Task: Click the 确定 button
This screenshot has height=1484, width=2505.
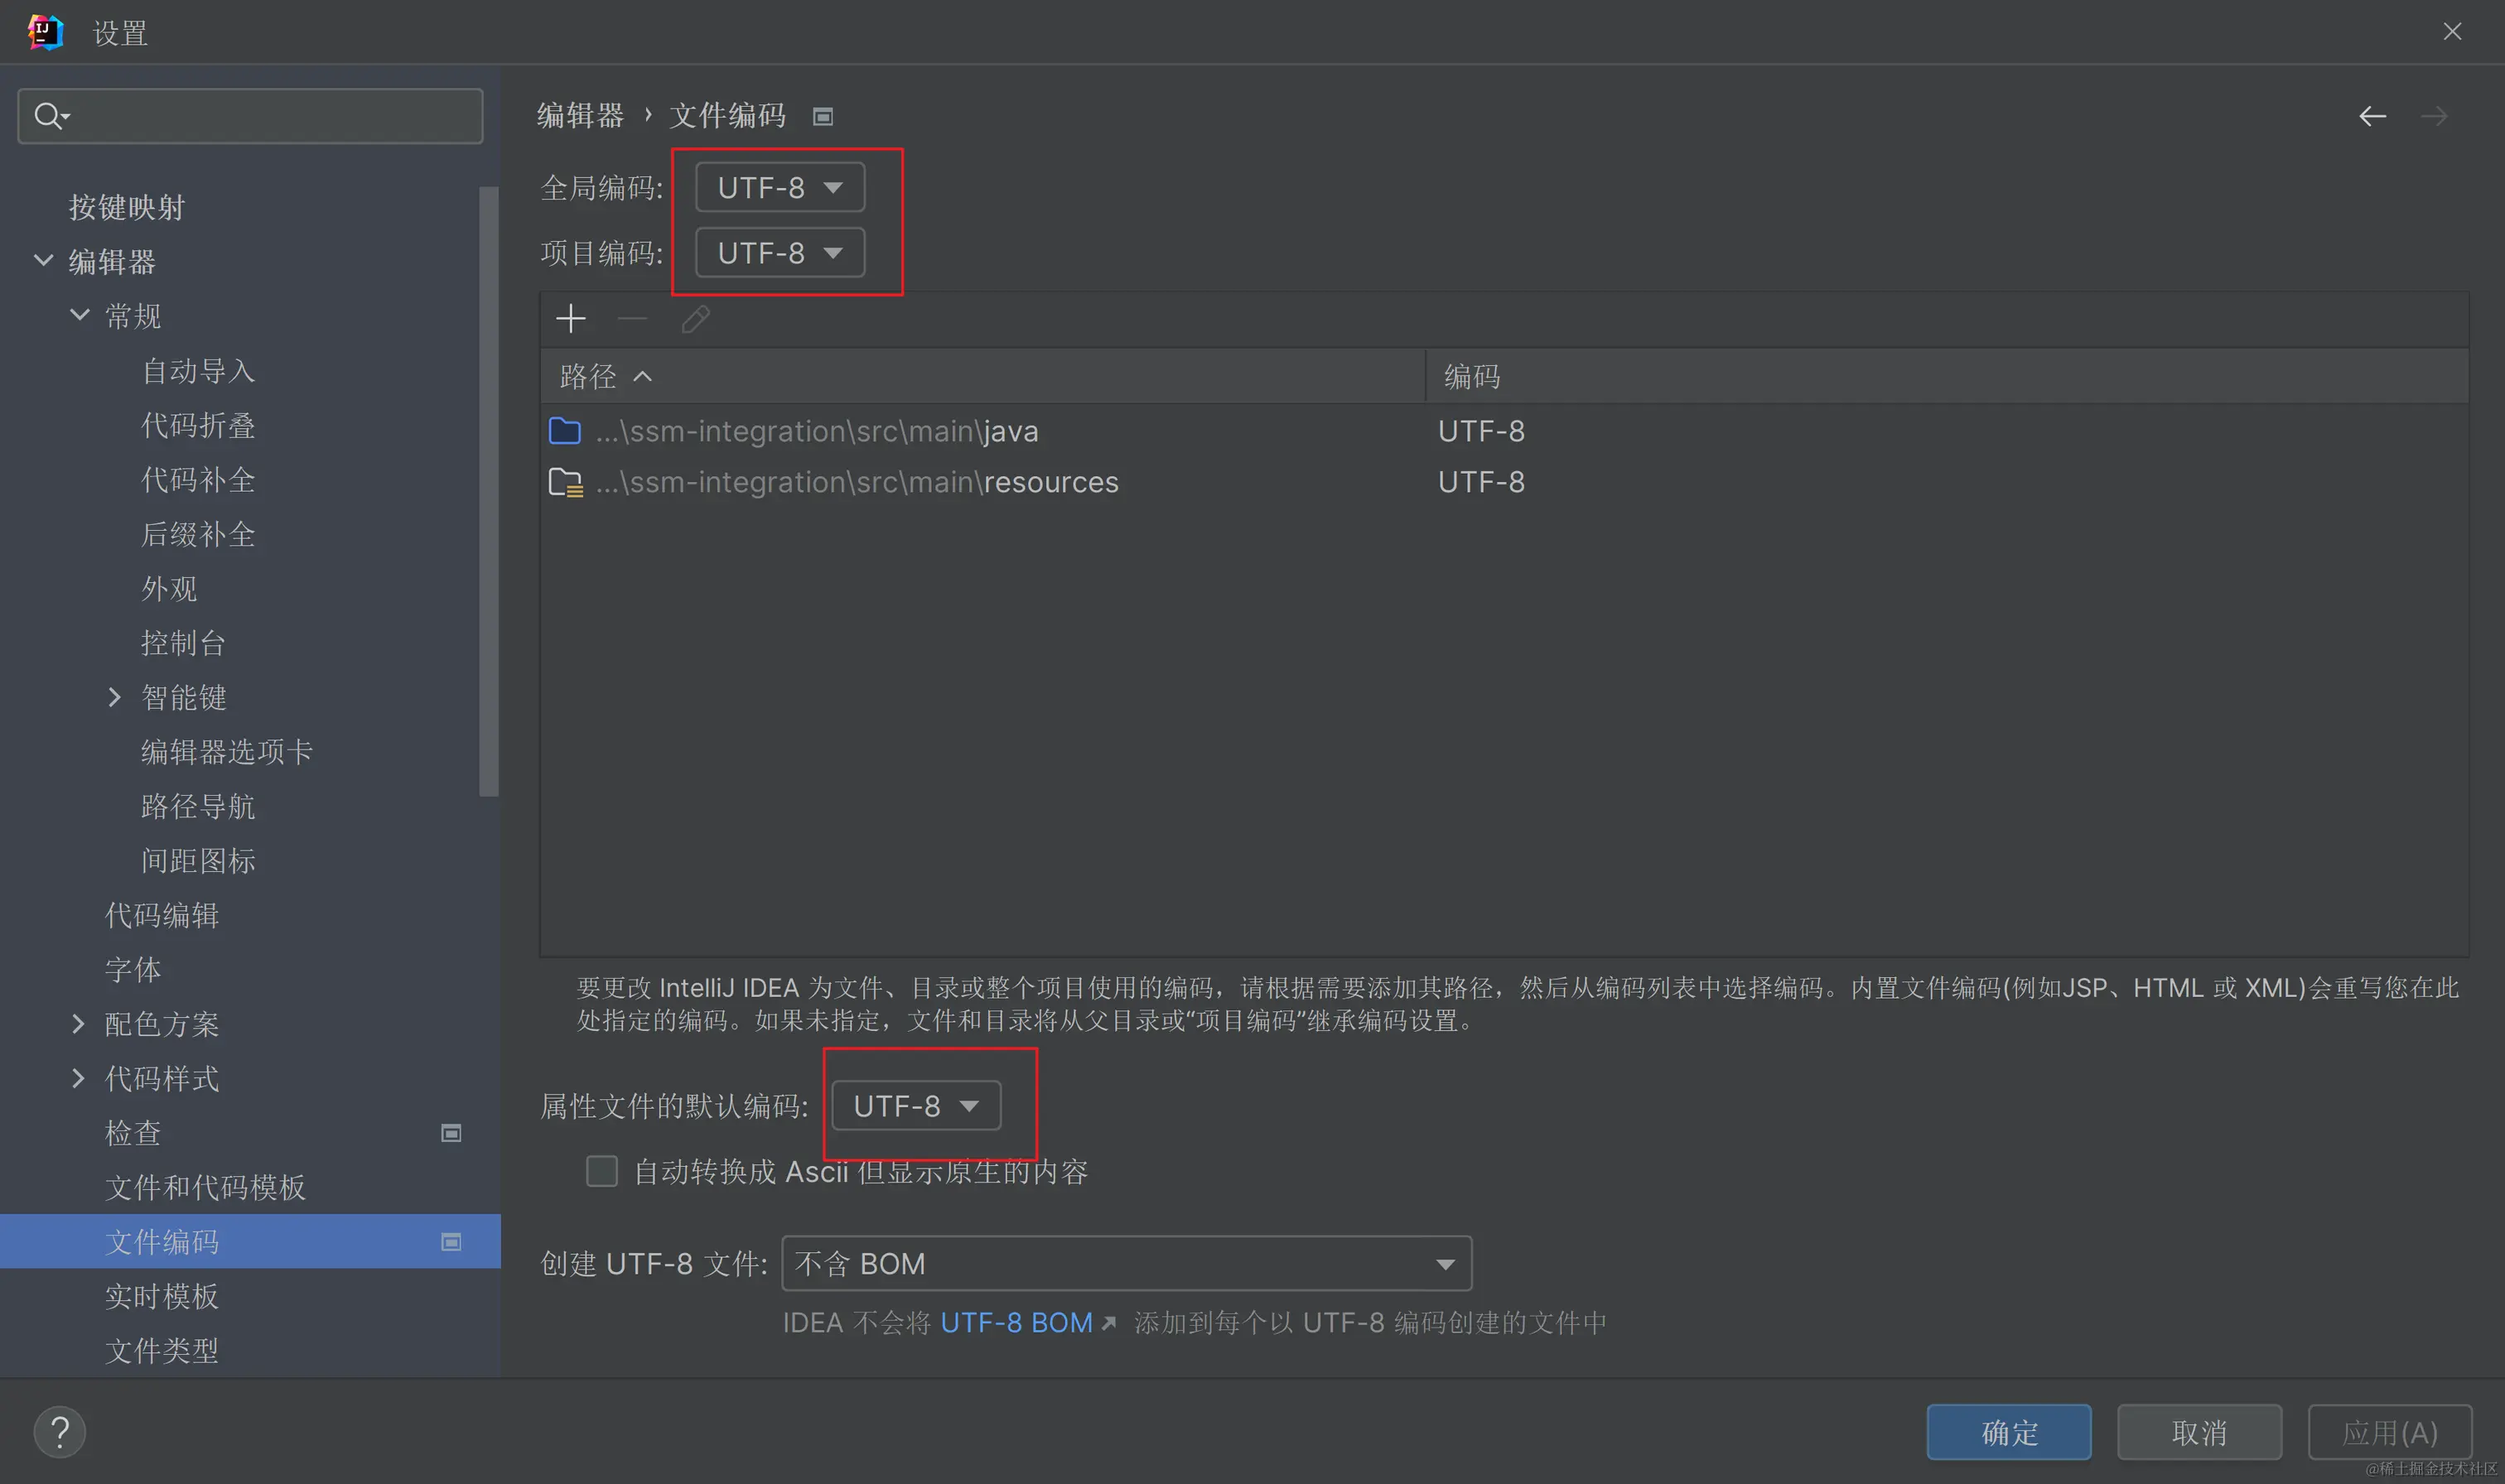Action: coord(2008,1432)
